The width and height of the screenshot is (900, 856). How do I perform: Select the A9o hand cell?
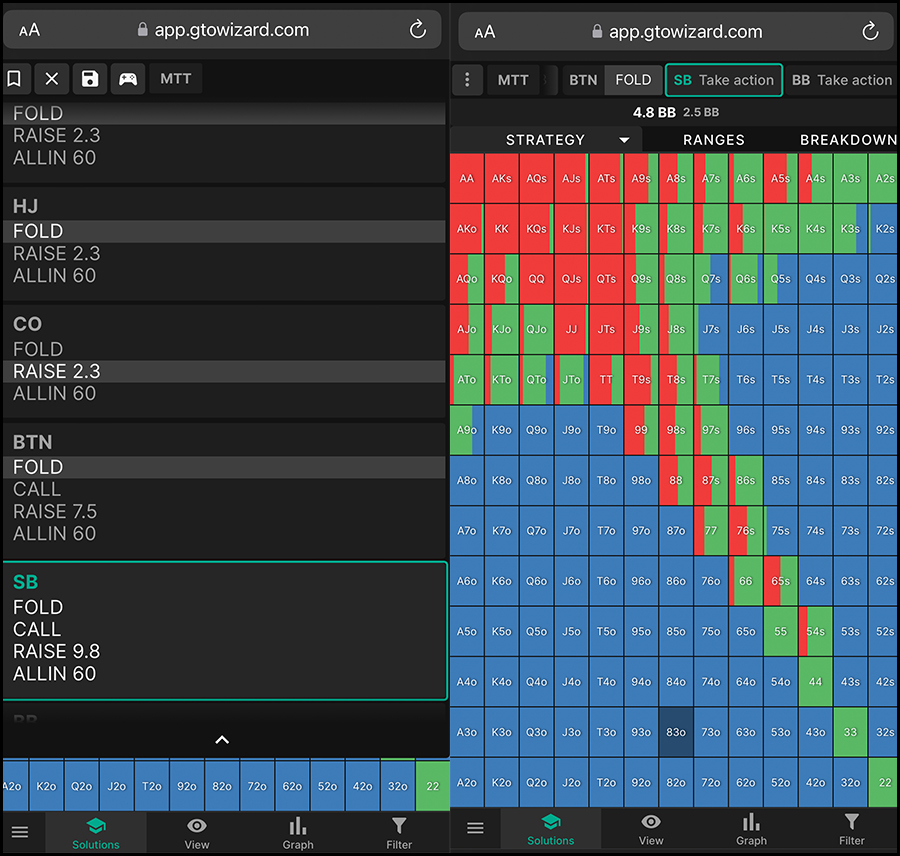click(467, 430)
